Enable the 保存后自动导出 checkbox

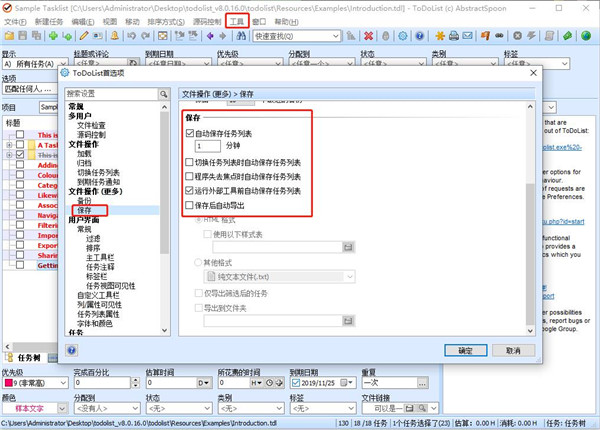[191, 204]
